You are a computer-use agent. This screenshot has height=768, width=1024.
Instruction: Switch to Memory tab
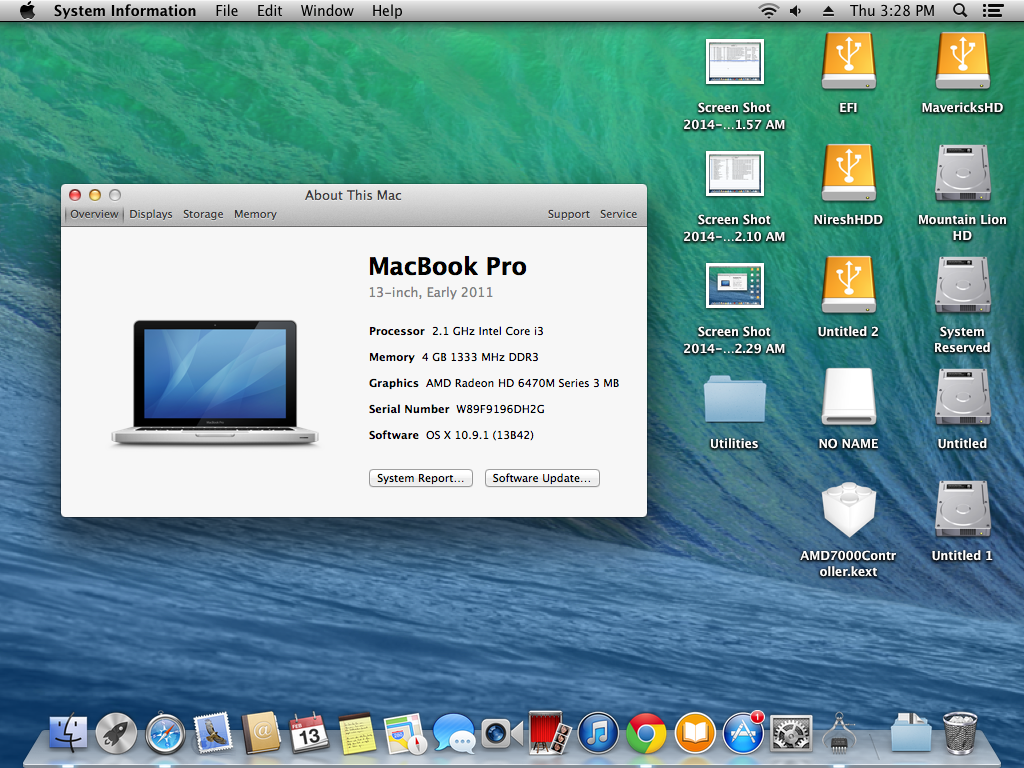[x=255, y=214]
